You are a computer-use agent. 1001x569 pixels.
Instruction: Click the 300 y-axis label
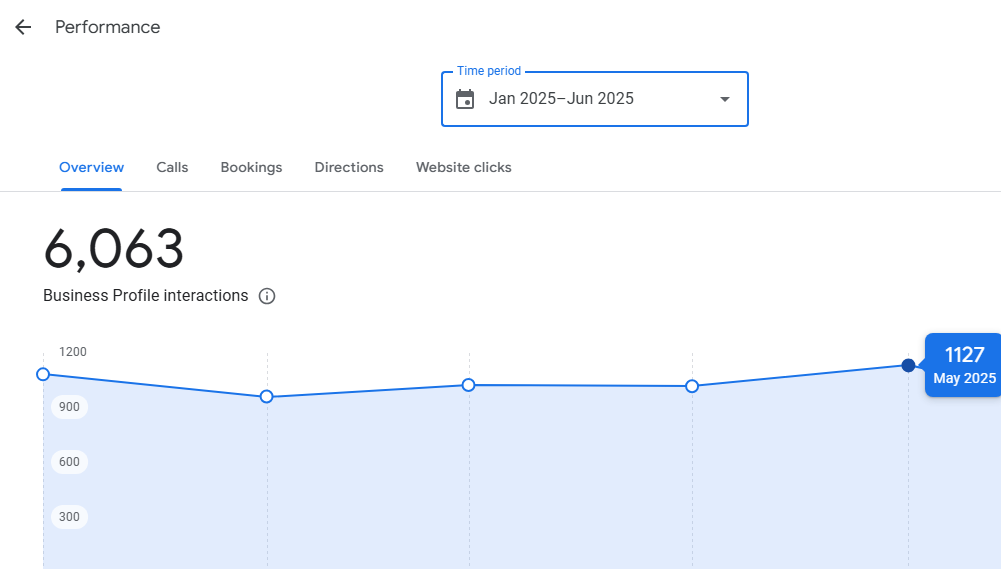click(x=70, y=517)
